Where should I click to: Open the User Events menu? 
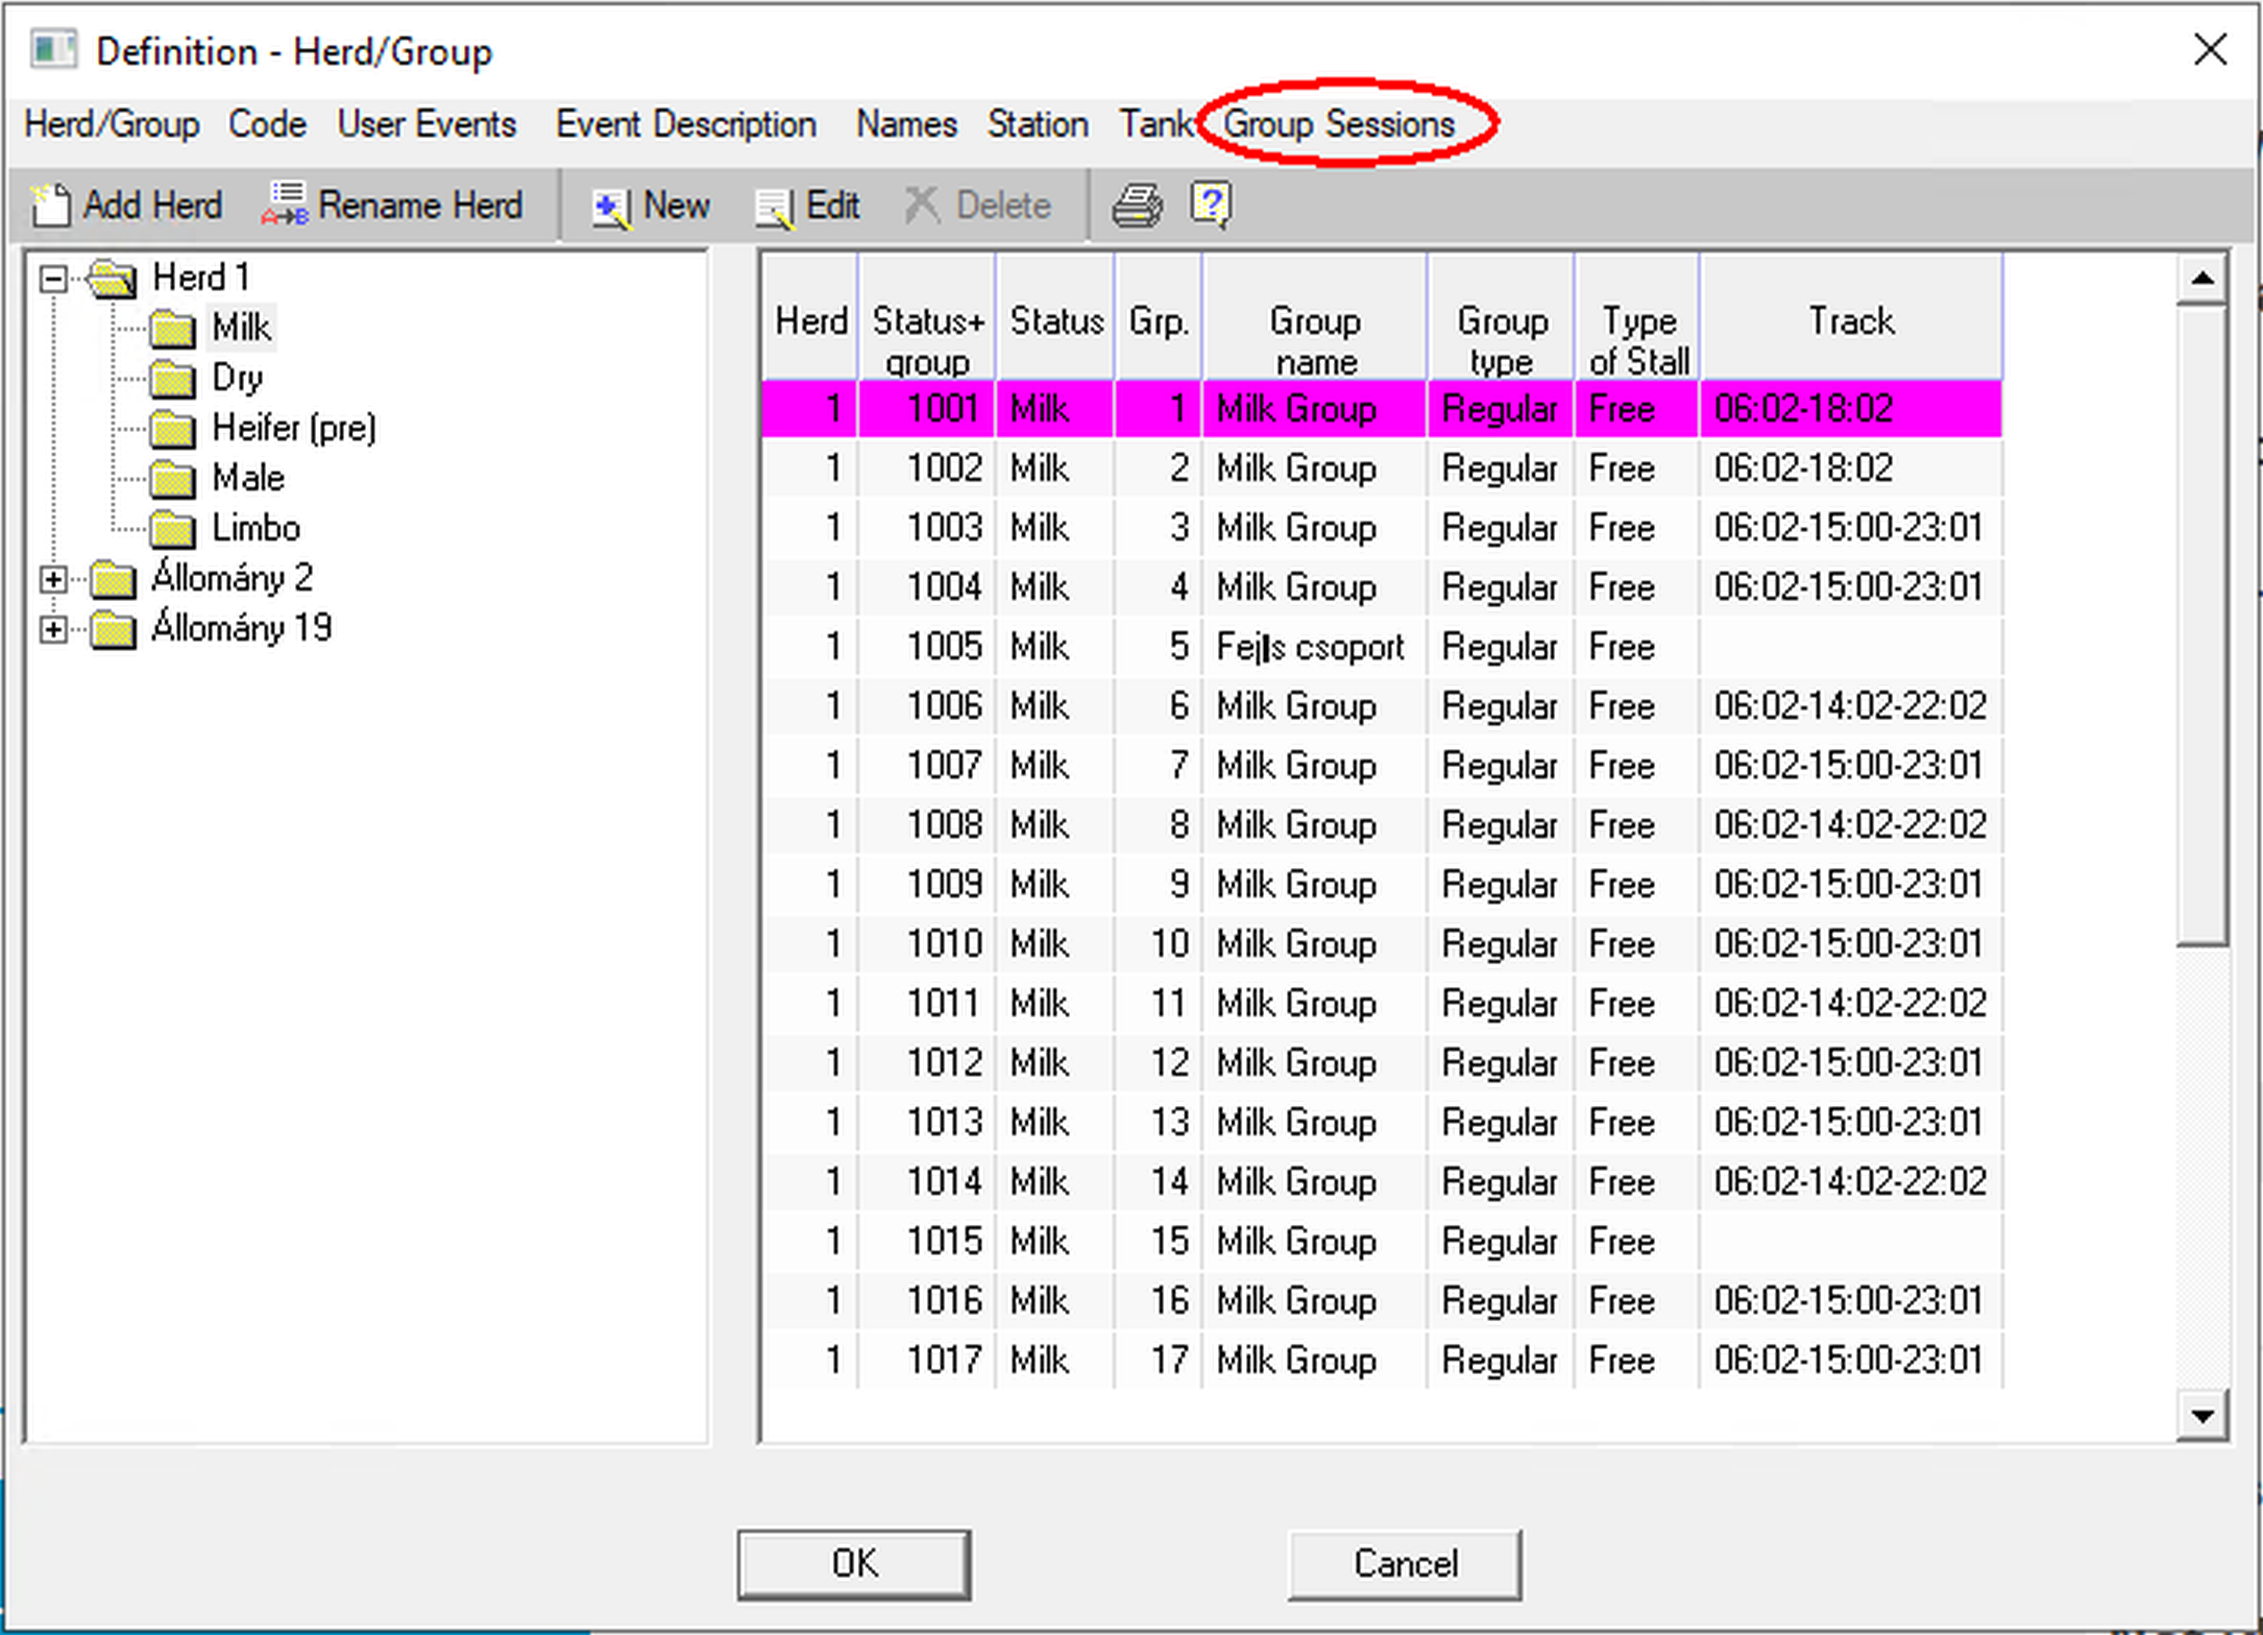[426, 125]
